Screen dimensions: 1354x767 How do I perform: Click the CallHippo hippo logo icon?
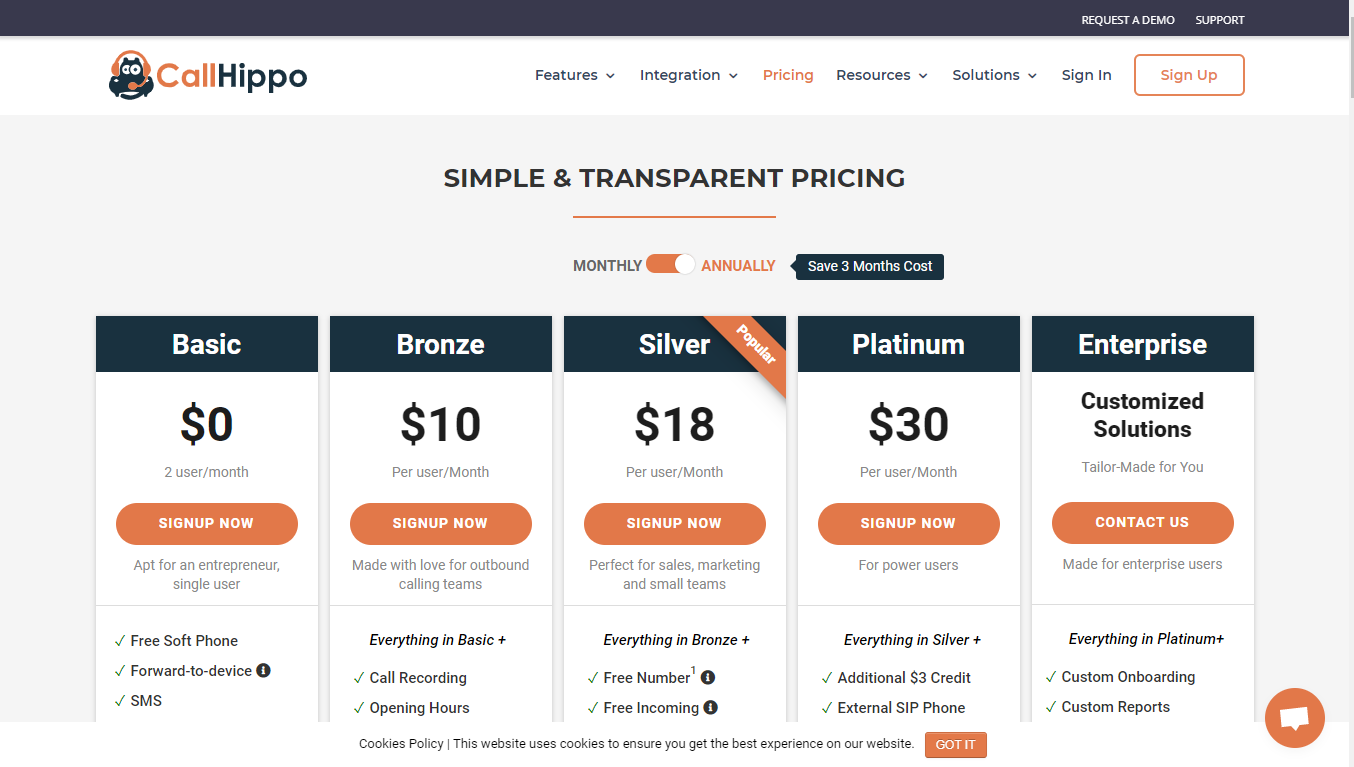(130, 75)
